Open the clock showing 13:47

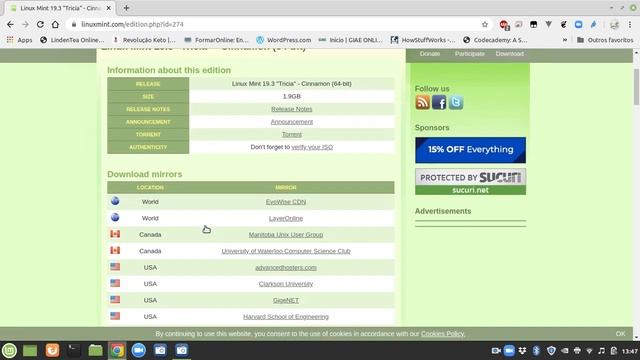pos(630,351)
